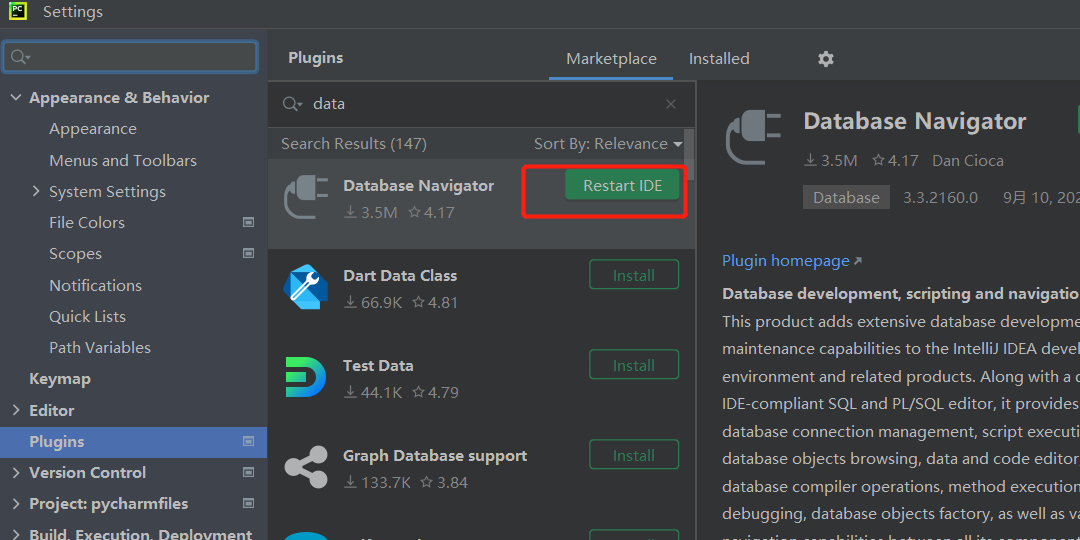The image size is (1080, 540).
Task: Click the magnifier icon in plugin search
Action: [x=292, y=104]
